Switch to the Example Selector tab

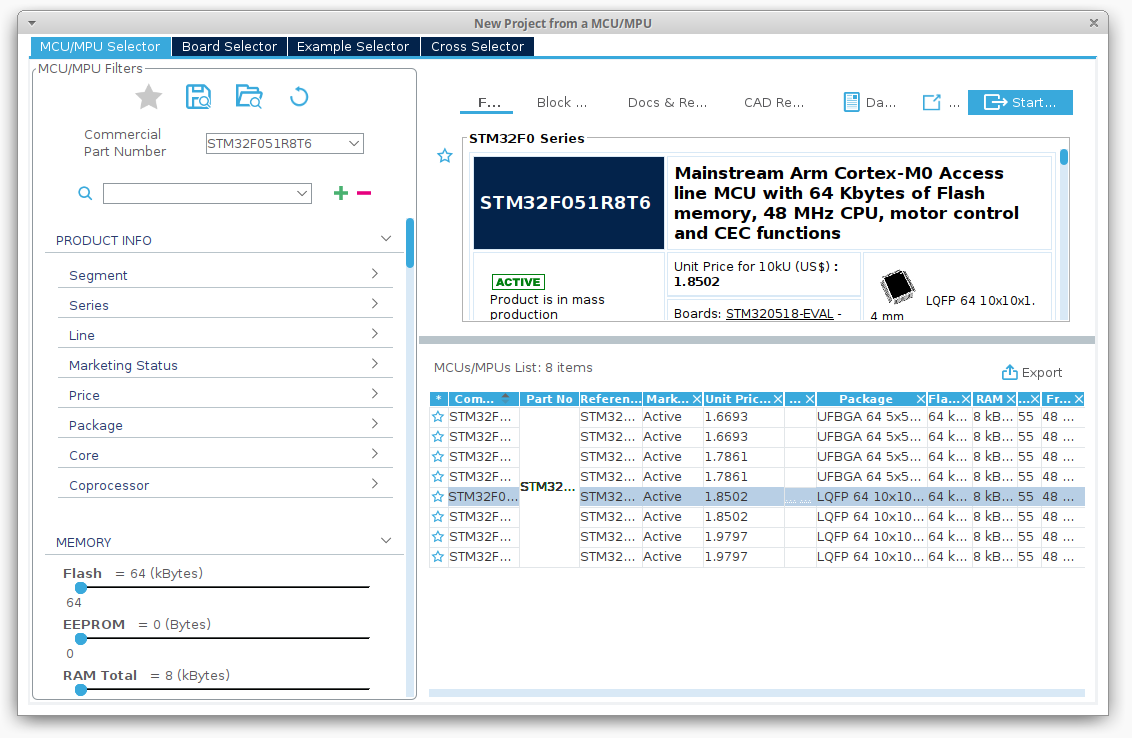click(353, 46)
